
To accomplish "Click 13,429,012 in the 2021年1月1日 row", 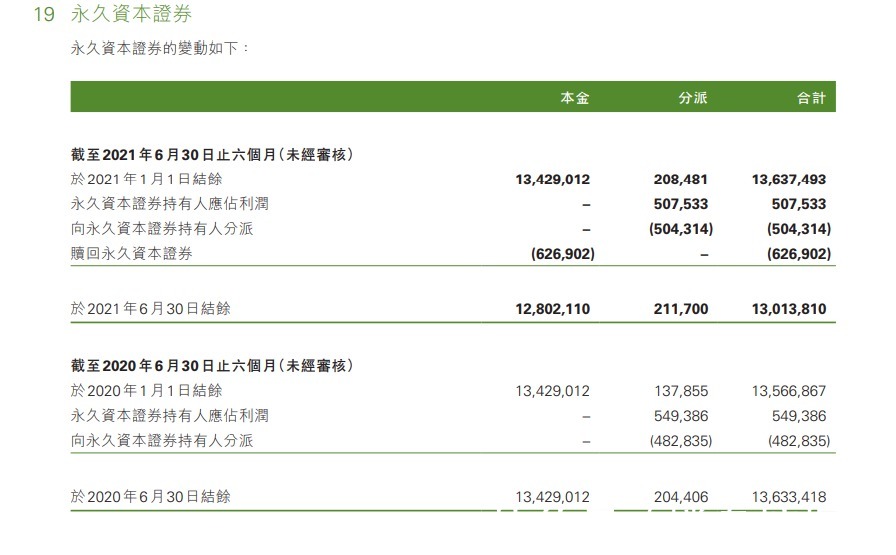I will (x=553, y=179).
